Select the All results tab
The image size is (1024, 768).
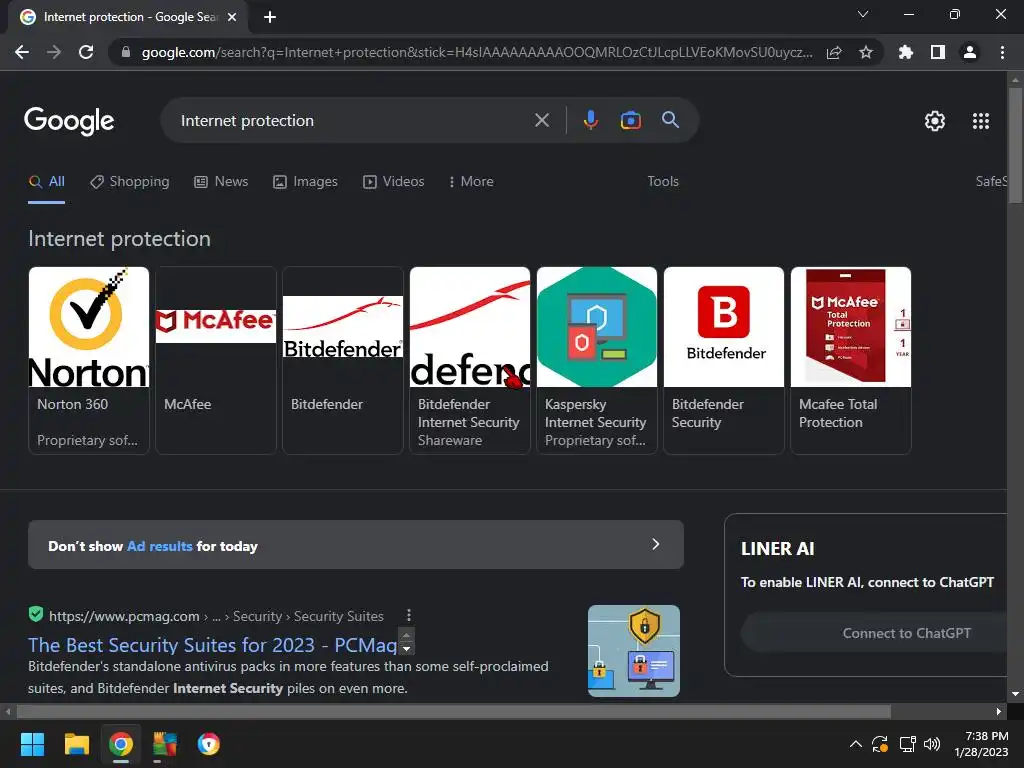pos(46,182)
